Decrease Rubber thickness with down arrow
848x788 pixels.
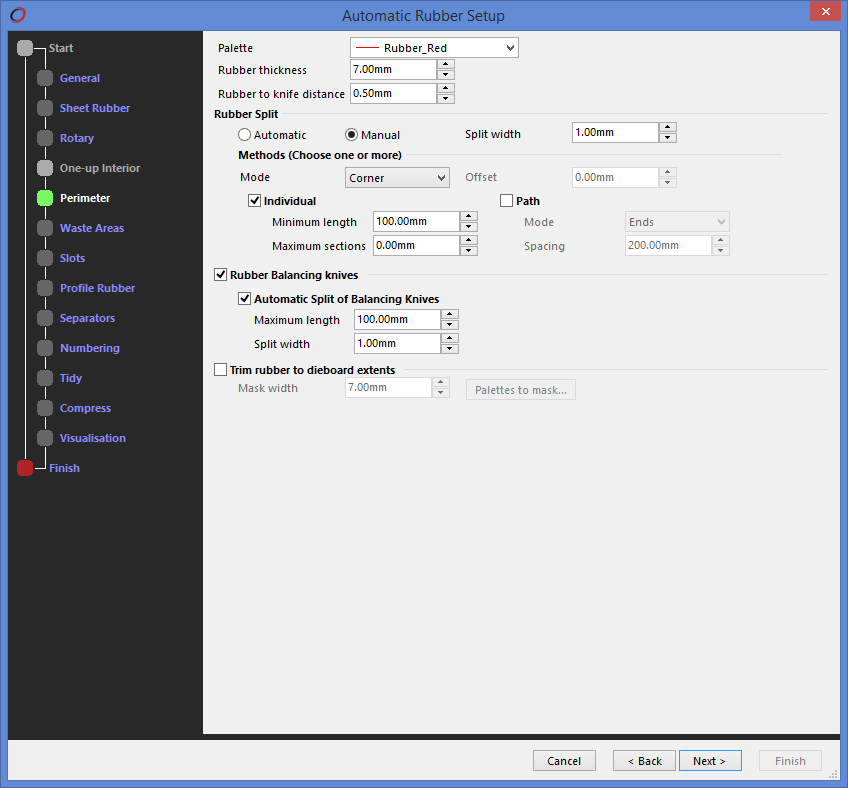point(446,75)
